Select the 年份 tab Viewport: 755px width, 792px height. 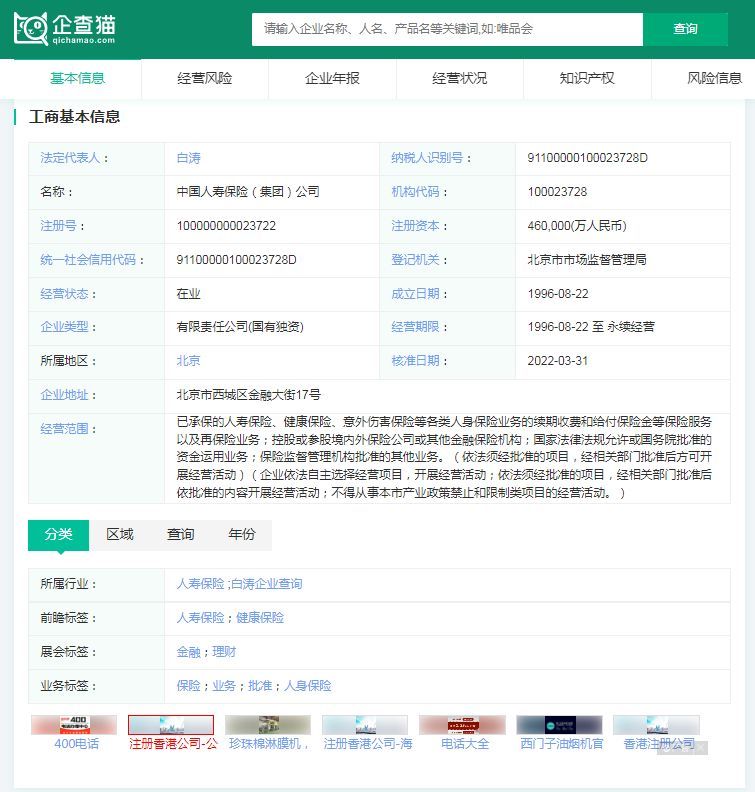(242, 534)
